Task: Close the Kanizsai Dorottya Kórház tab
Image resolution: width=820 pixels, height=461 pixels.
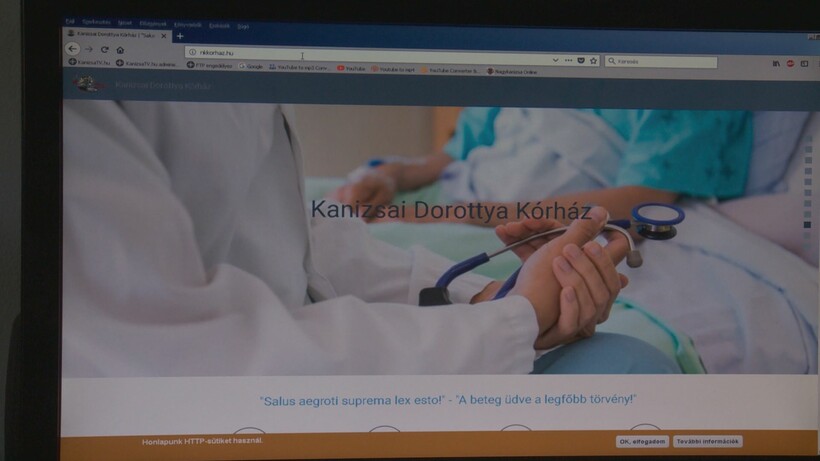Action: coord(164,36)
